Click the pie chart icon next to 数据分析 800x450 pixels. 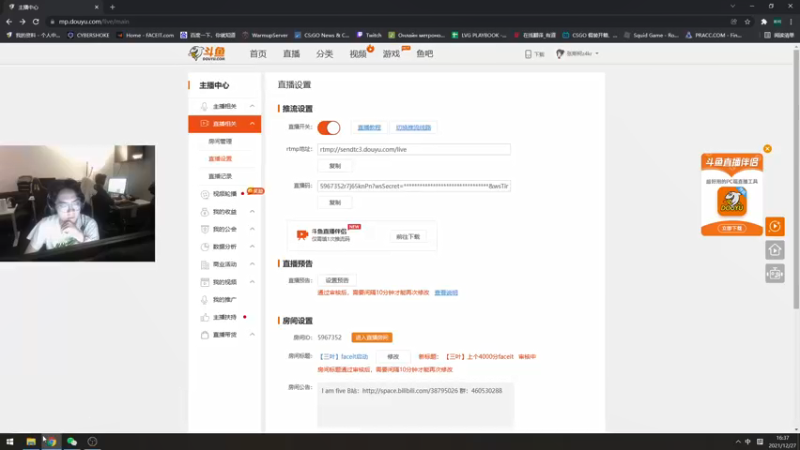(x=205, y=247)
